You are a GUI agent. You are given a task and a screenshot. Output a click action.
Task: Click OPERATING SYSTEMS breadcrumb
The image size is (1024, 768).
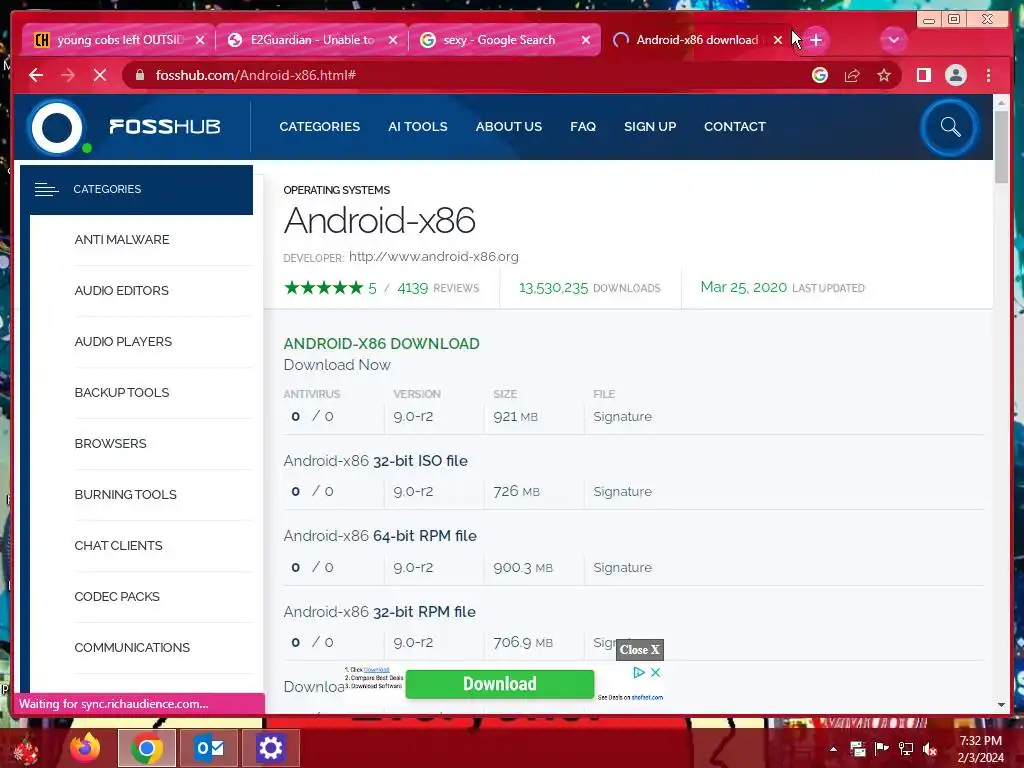pyautogui.click(x=336, y=190)
